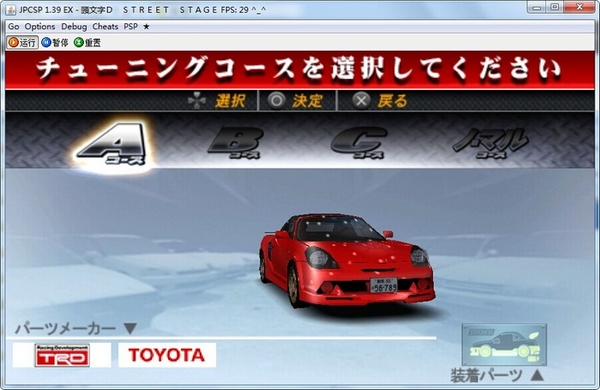Image resolution: width=600 pixels, height=390 pixels.
Task: Click the 重置 reset toolbar button
Action: pos(88,42)
